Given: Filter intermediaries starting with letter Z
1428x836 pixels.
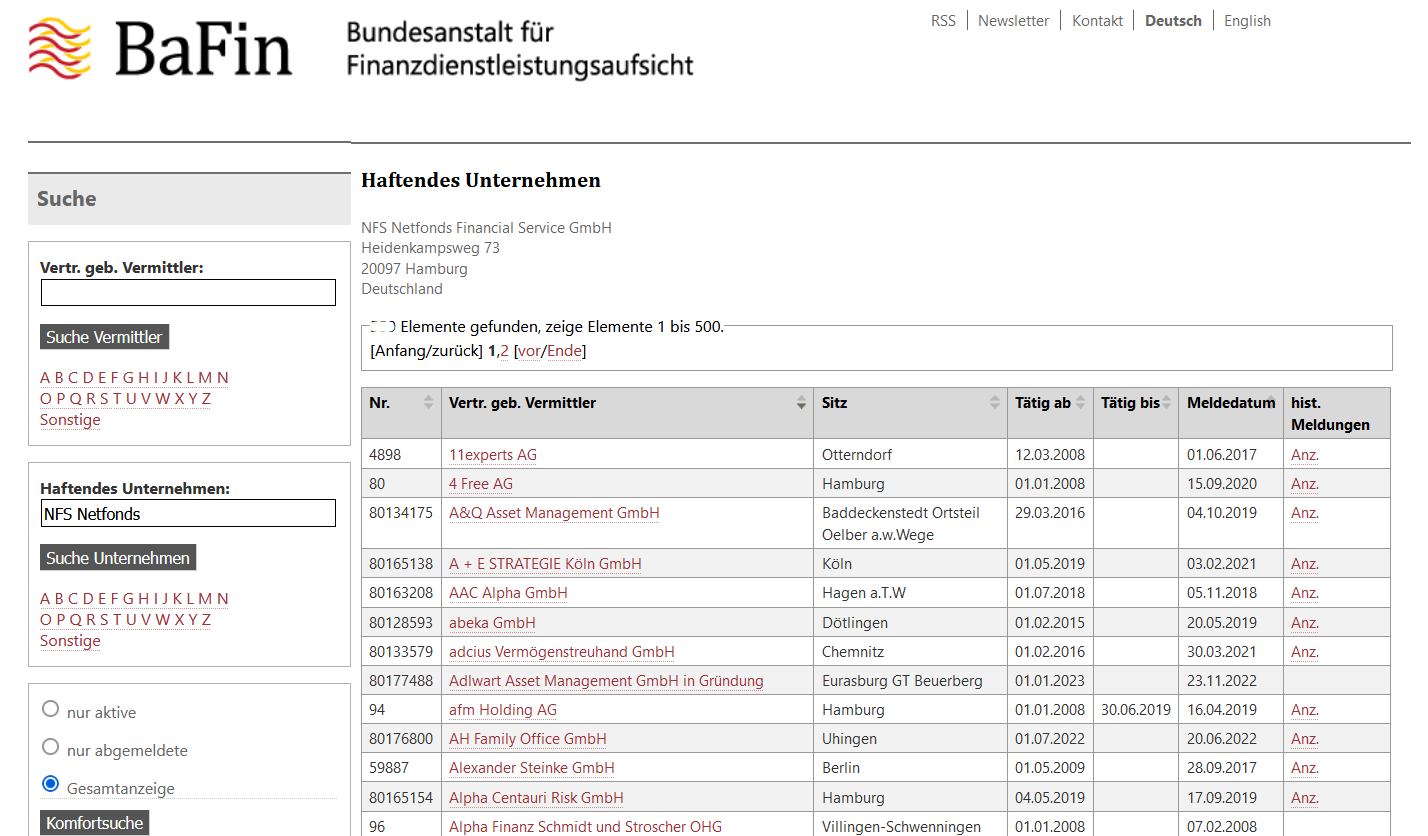Looking at the screenshot, I should point(206,398).
